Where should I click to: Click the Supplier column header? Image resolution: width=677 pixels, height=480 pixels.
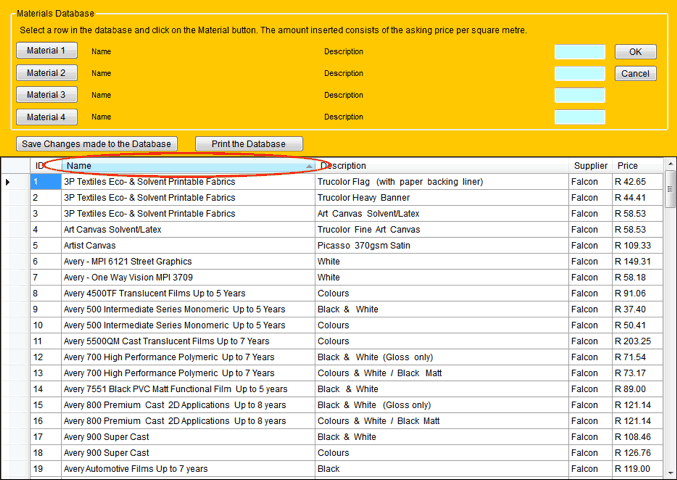pyautogui.click(x=590, y=166)
